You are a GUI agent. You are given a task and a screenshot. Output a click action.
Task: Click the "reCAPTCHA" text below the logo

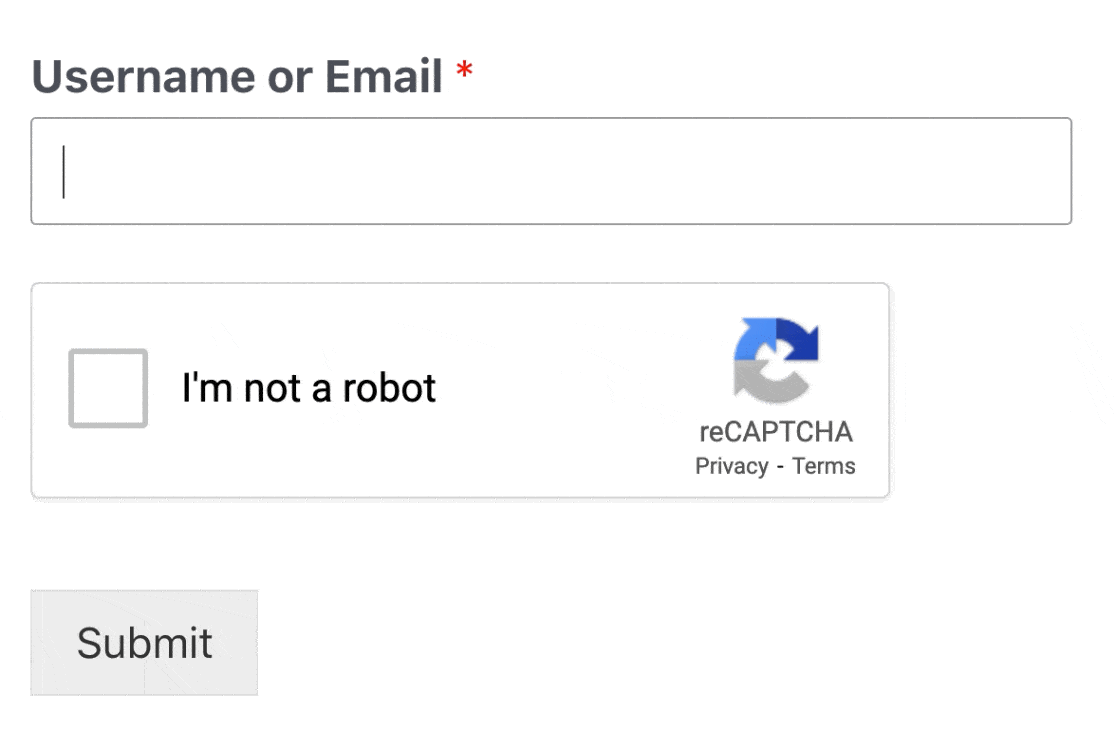pos(776,432)
